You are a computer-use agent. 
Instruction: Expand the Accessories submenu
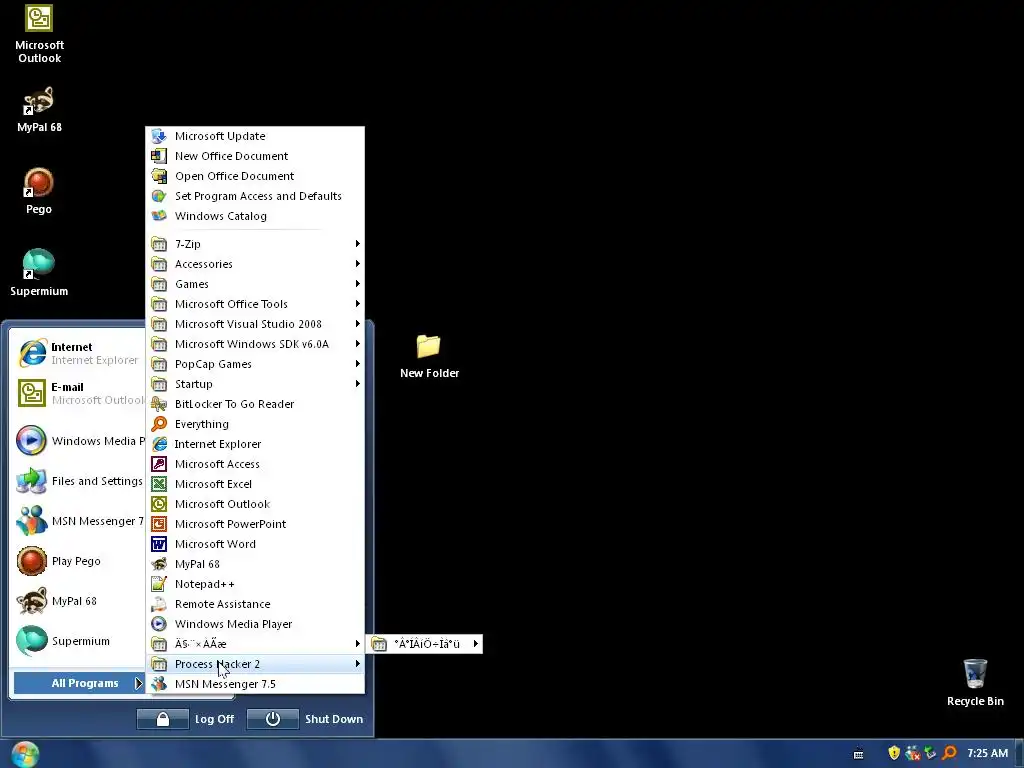pos(255,264)
